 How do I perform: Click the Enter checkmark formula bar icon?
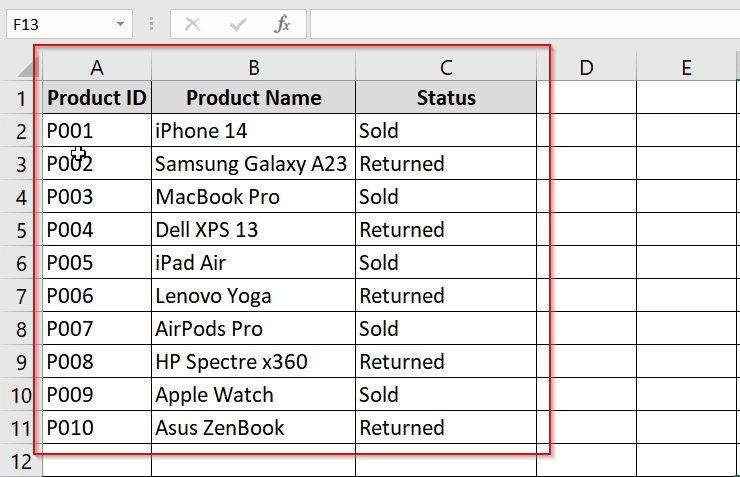[238, 24]
